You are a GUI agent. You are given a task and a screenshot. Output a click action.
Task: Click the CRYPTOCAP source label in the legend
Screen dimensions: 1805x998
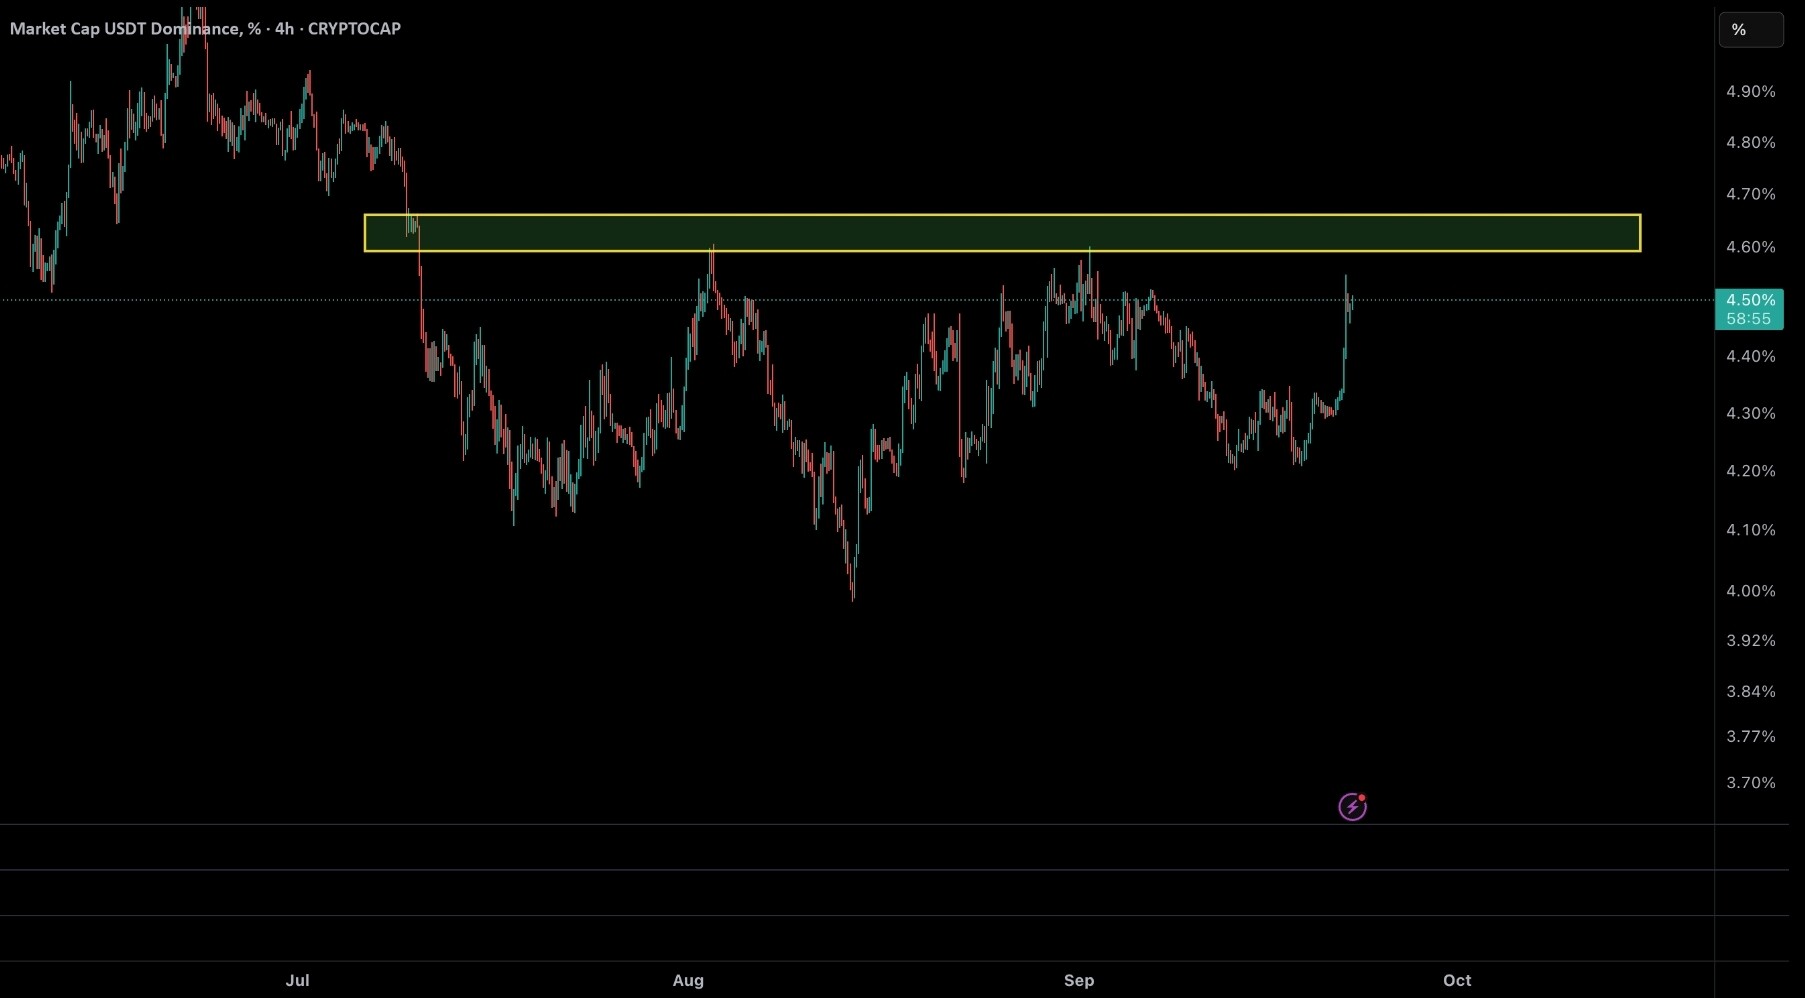354,28
